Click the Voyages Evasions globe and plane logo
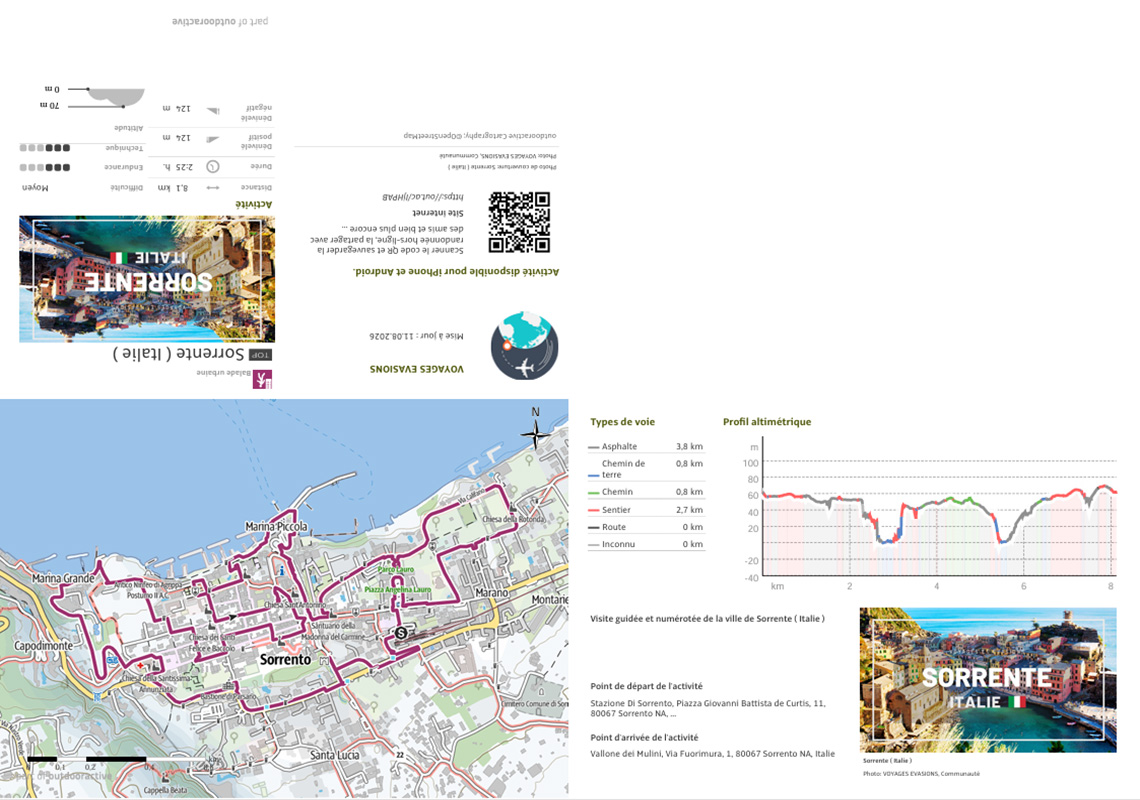 (x=524, y=346)
